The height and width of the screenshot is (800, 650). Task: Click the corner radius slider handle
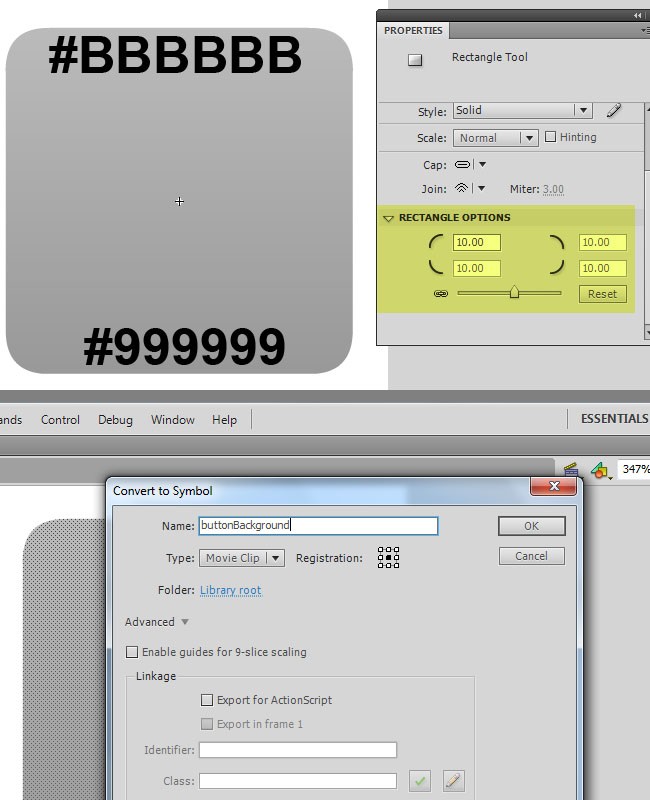click(514, 293)
